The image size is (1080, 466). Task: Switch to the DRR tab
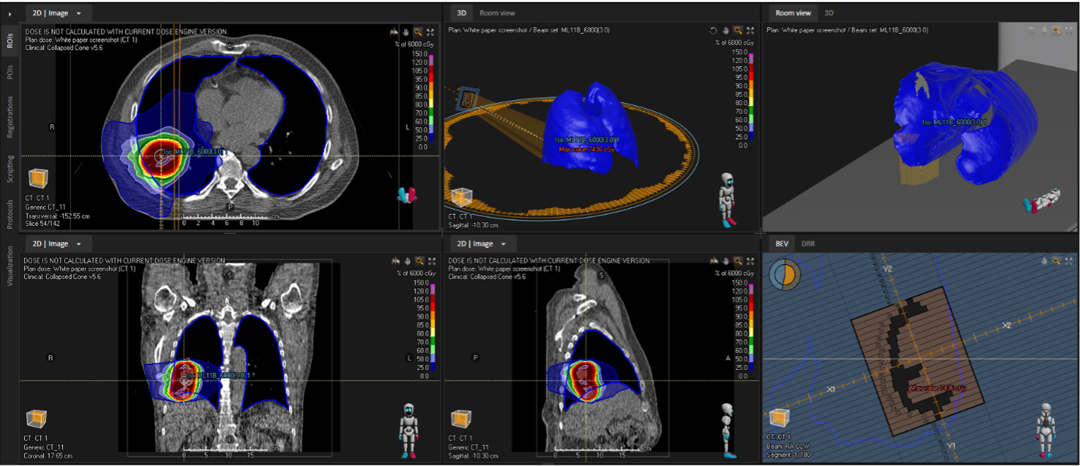(808, 243)
